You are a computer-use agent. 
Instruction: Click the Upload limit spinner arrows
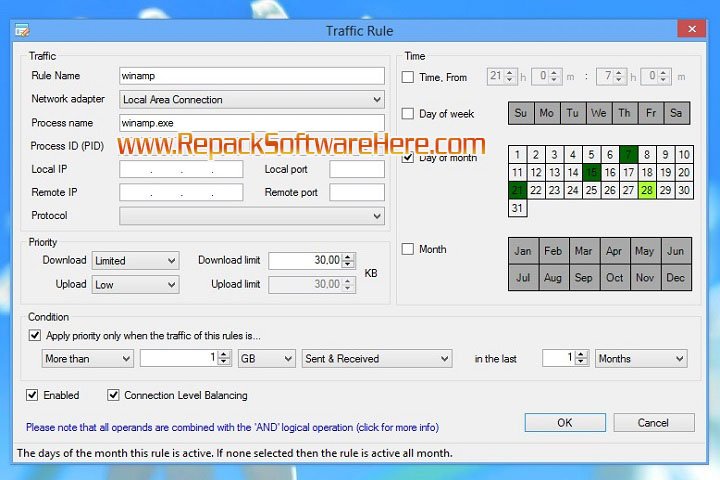click(348, 284)
